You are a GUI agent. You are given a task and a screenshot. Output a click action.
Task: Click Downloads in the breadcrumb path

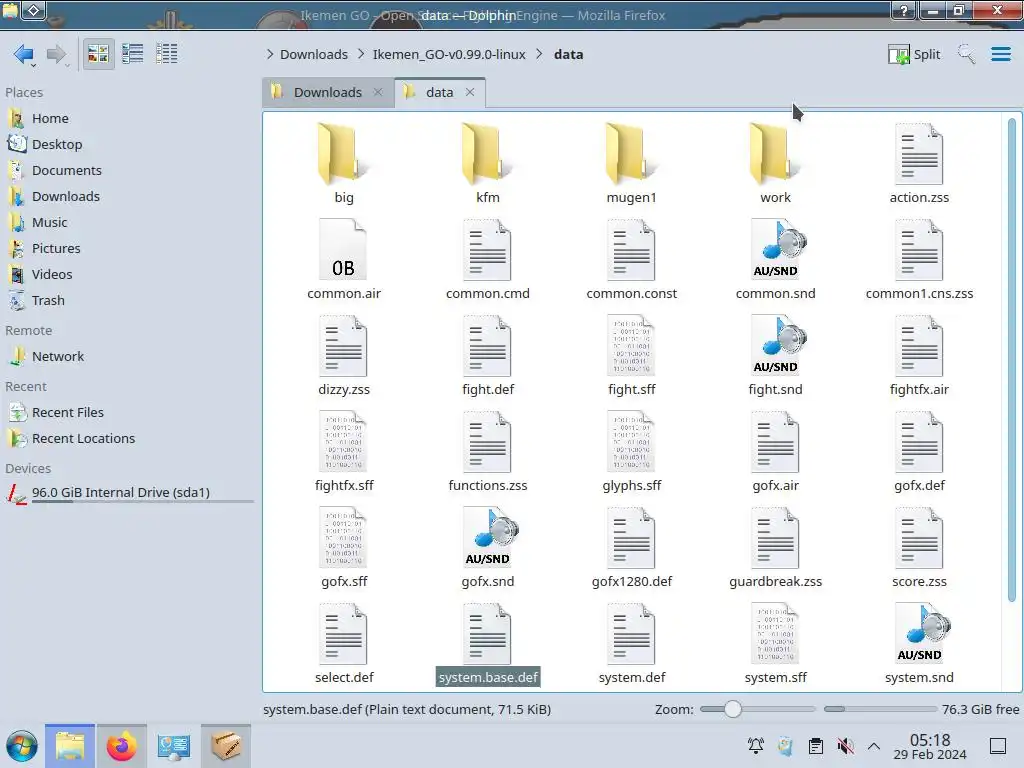(x=313, y=54)
